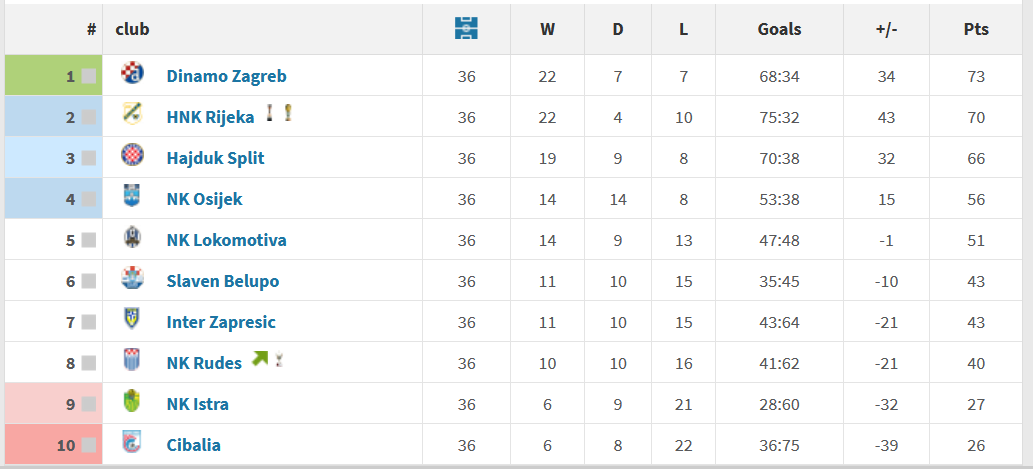Click the matches played pitch icon
Image resolution: width=1033 pixels, height=469 pixels.
tap(466, 28)
